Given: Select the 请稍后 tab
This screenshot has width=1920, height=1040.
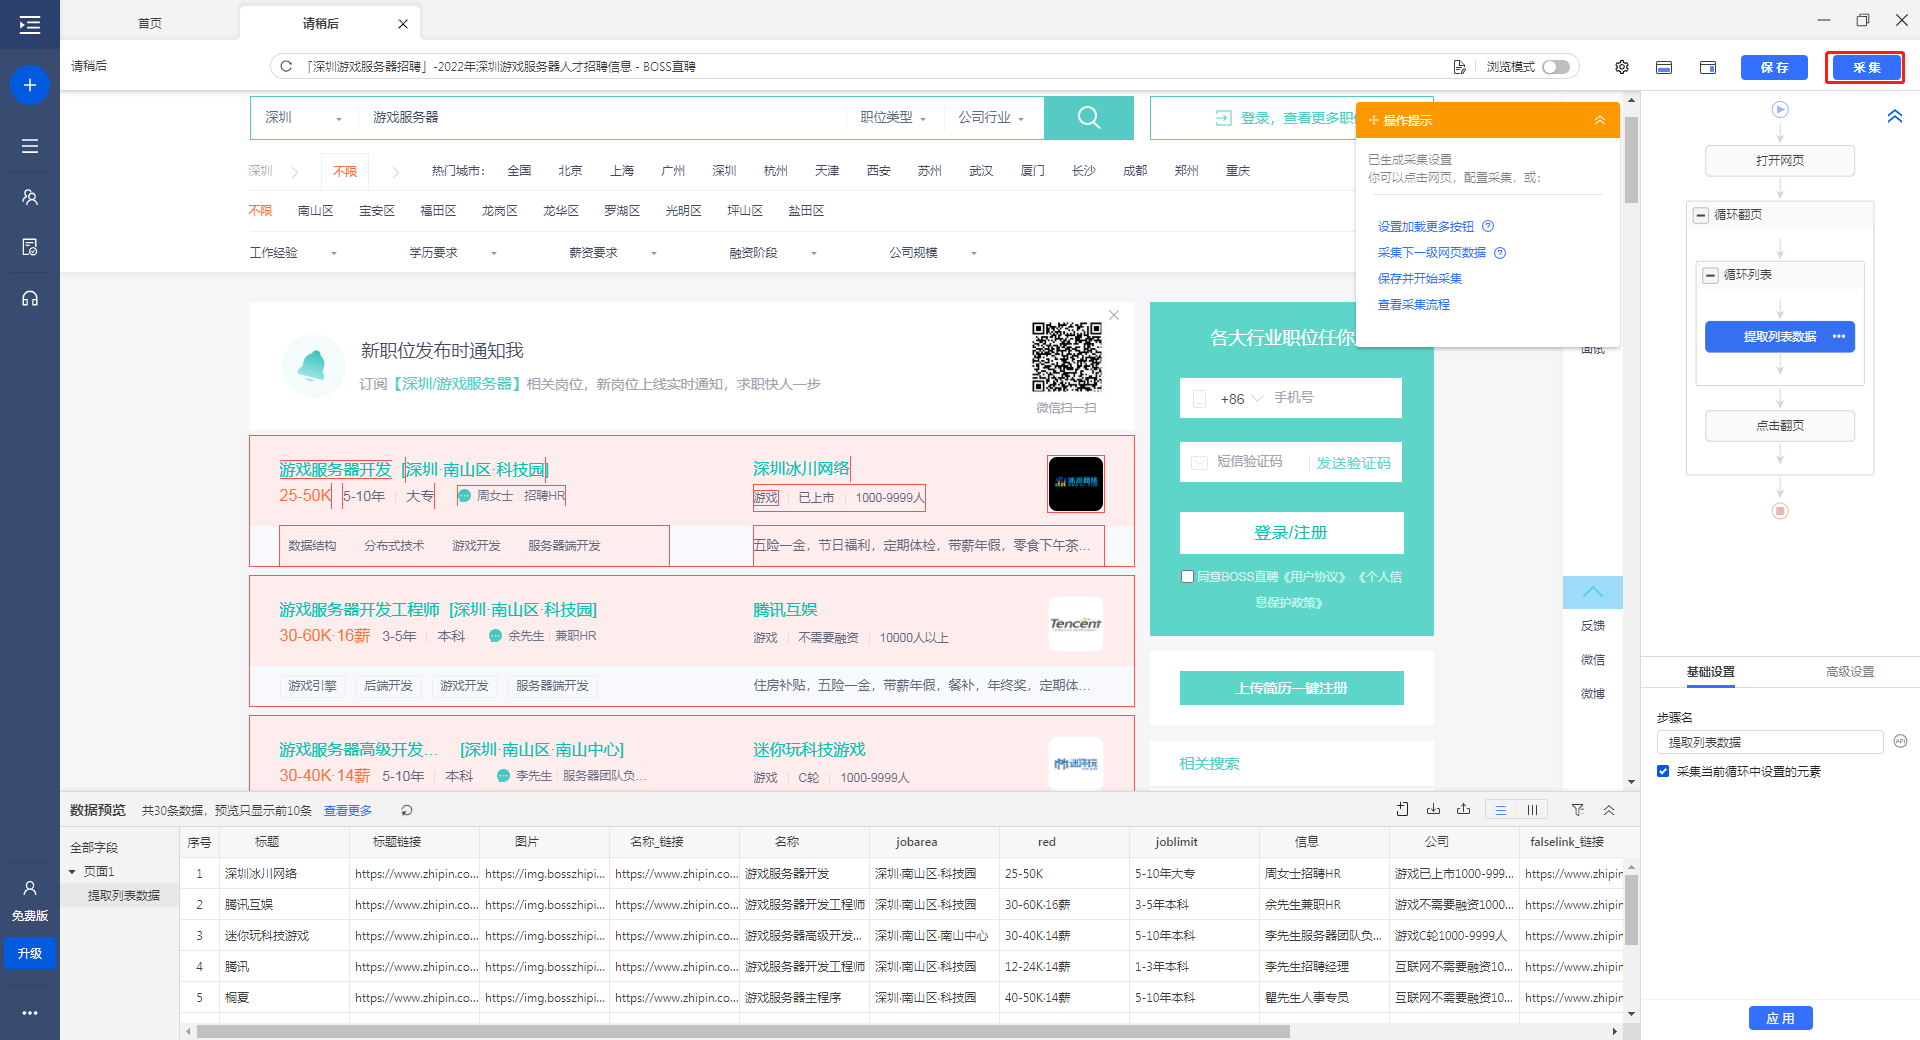Looking at the screenshot, I should [x=321, y=23].
